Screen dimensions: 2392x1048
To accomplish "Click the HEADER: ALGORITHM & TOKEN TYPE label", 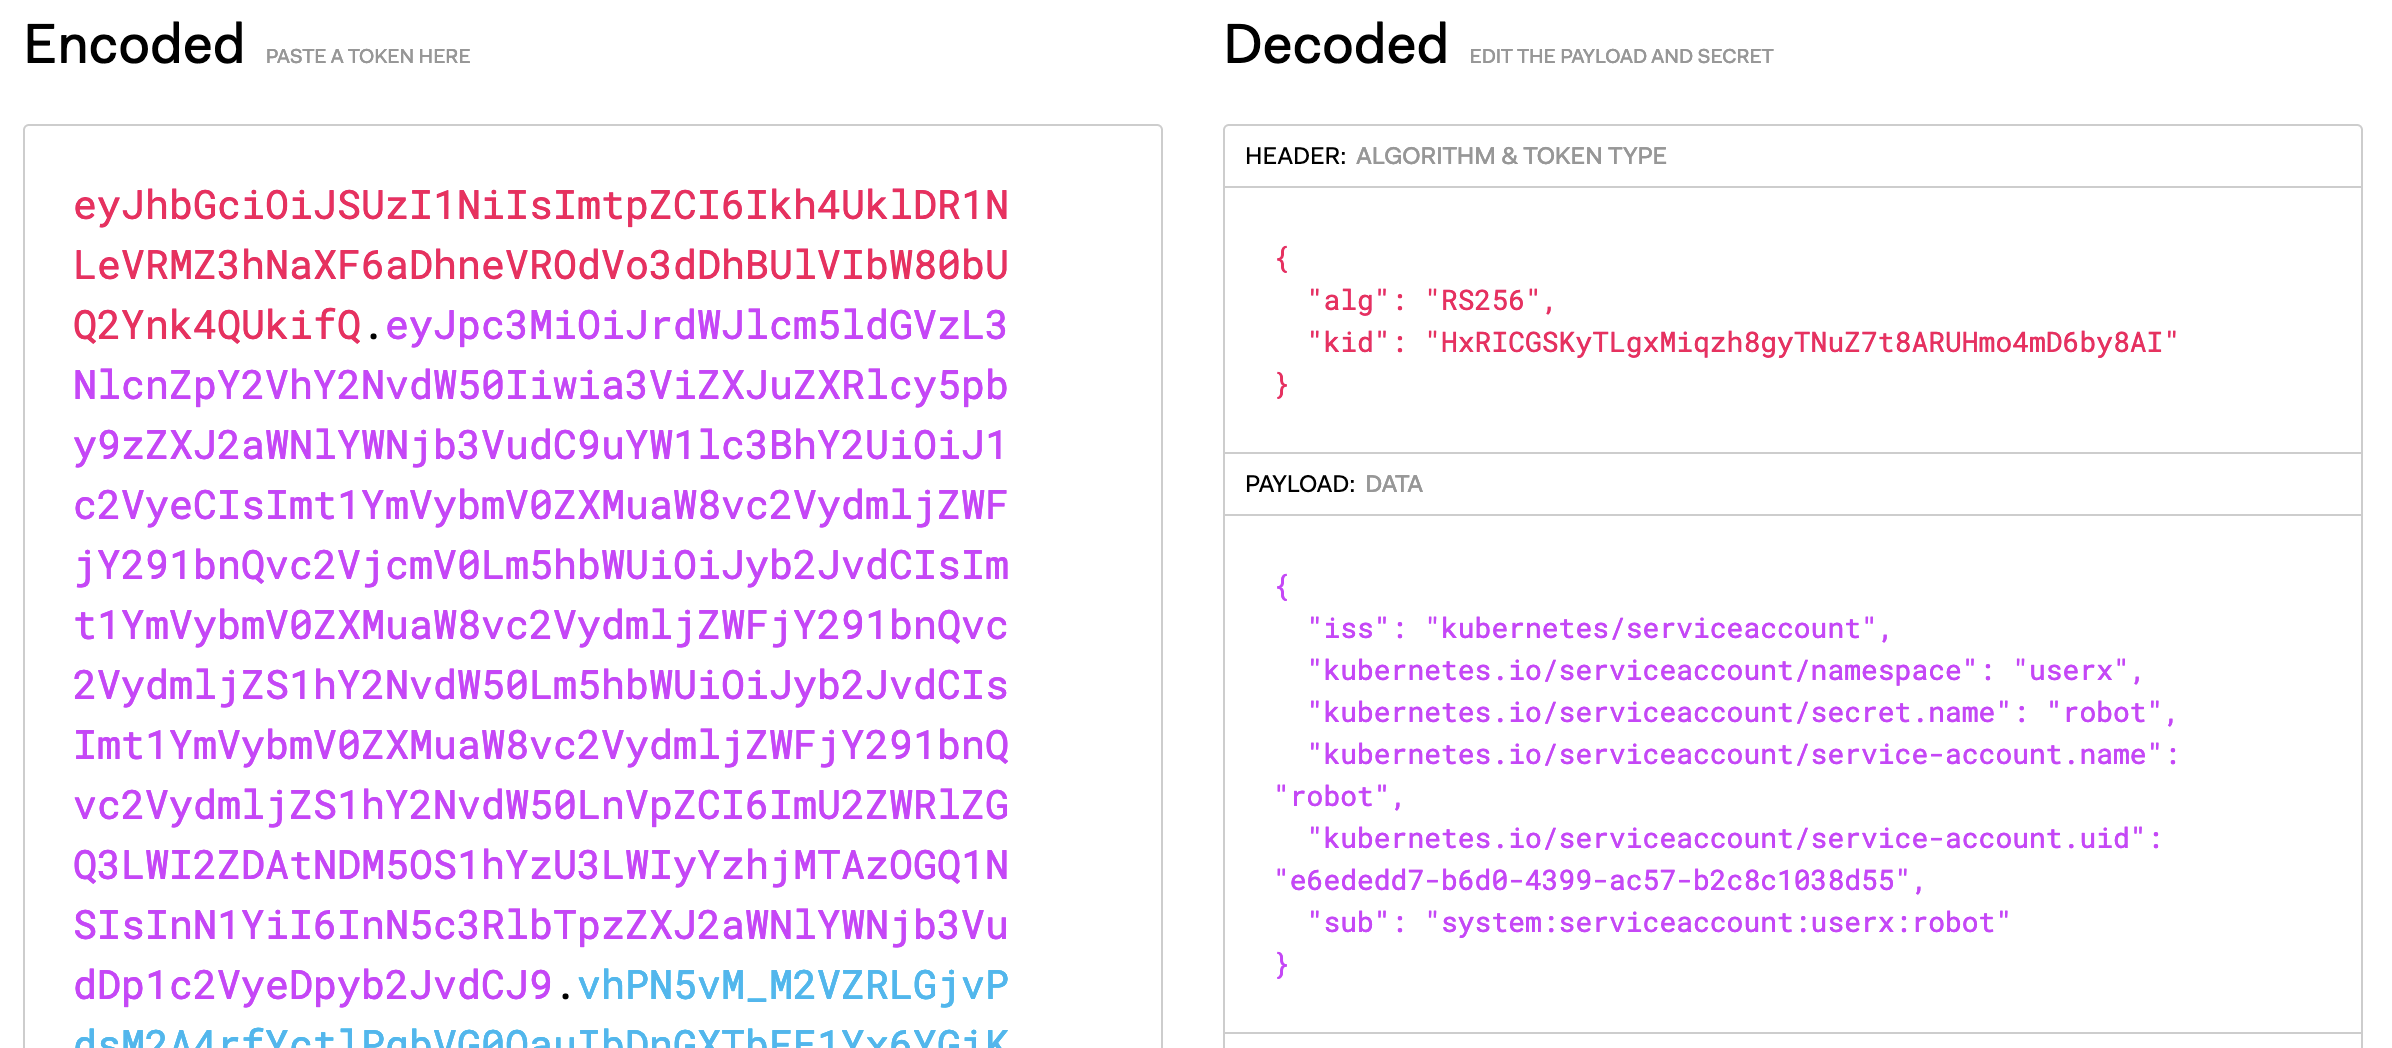I will pos(1456,156).
